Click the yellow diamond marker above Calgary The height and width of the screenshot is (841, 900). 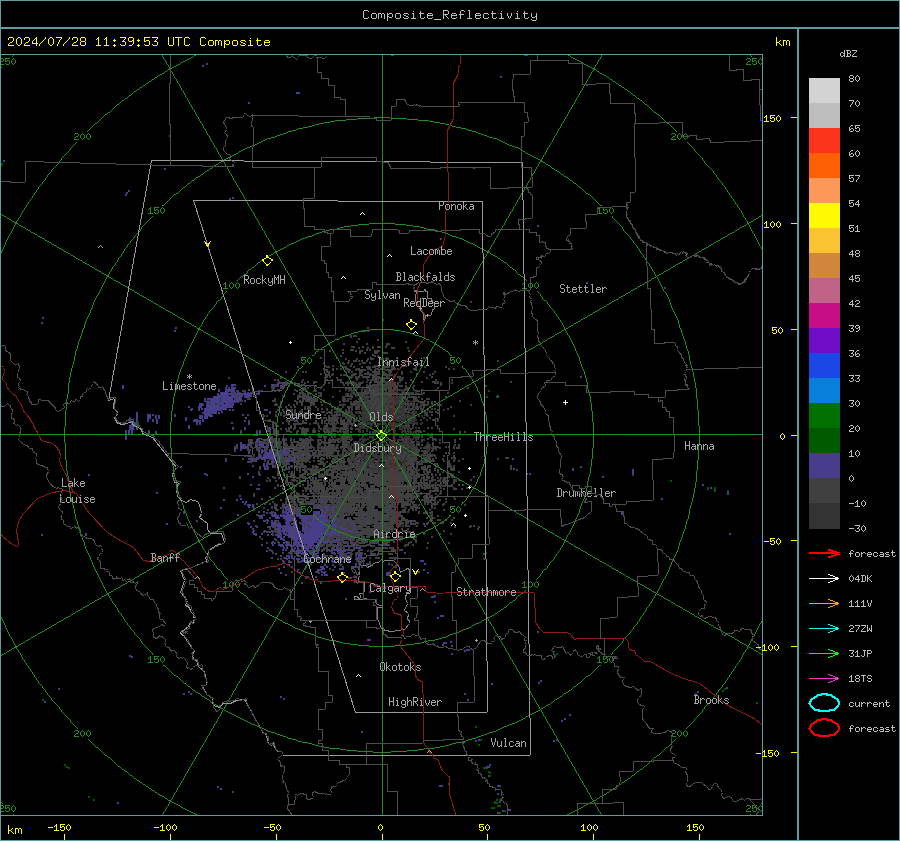click(x=395, y=576)
